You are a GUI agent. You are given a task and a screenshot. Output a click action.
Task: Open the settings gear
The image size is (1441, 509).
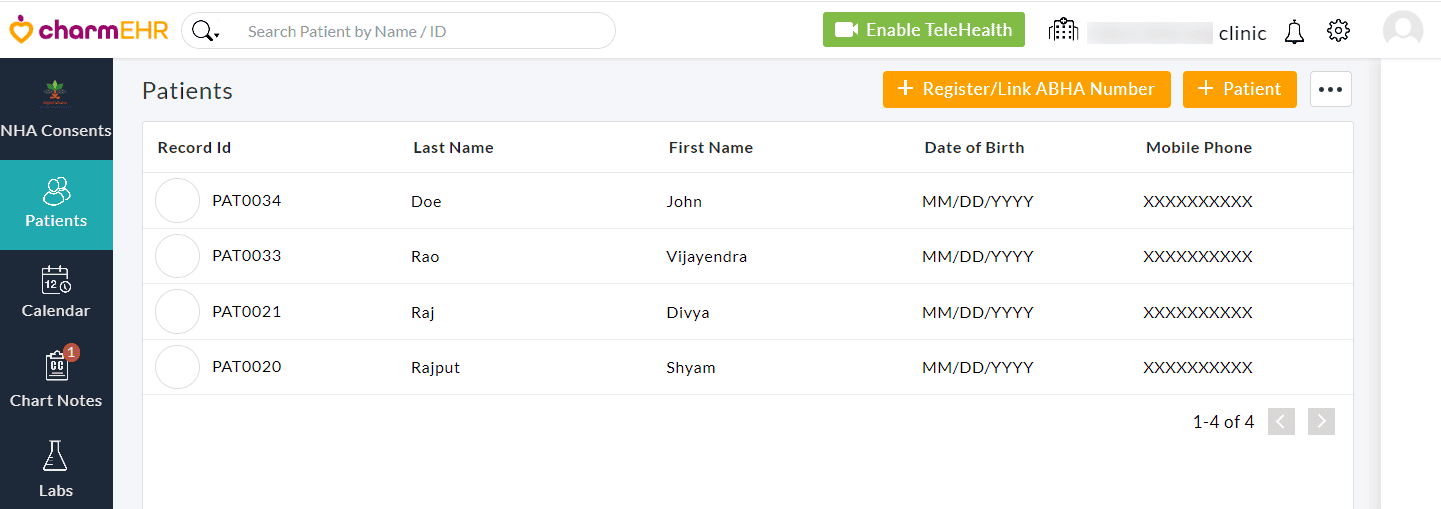point(1338,31)
